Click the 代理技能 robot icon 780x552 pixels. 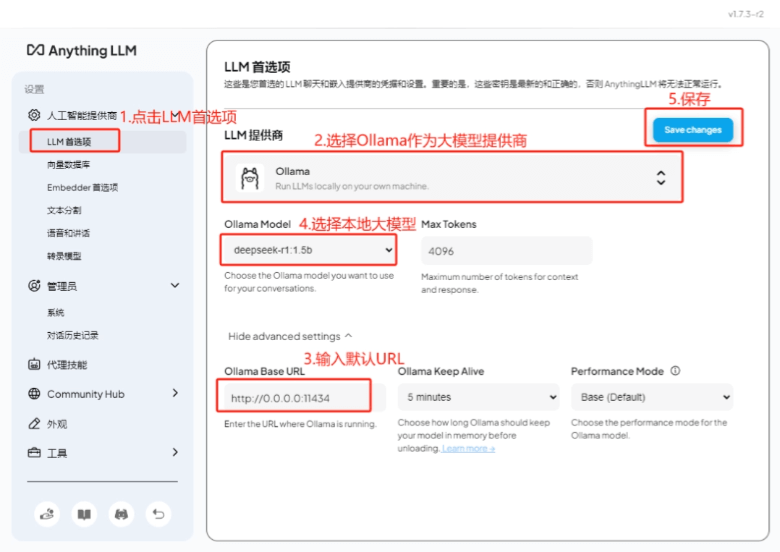point(34,365)
